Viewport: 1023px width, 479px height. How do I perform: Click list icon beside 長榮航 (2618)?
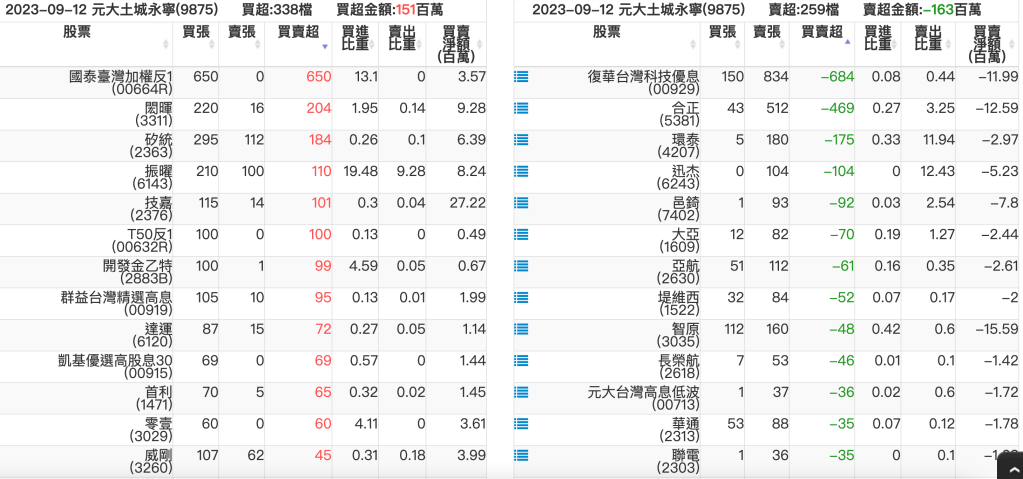521,361
